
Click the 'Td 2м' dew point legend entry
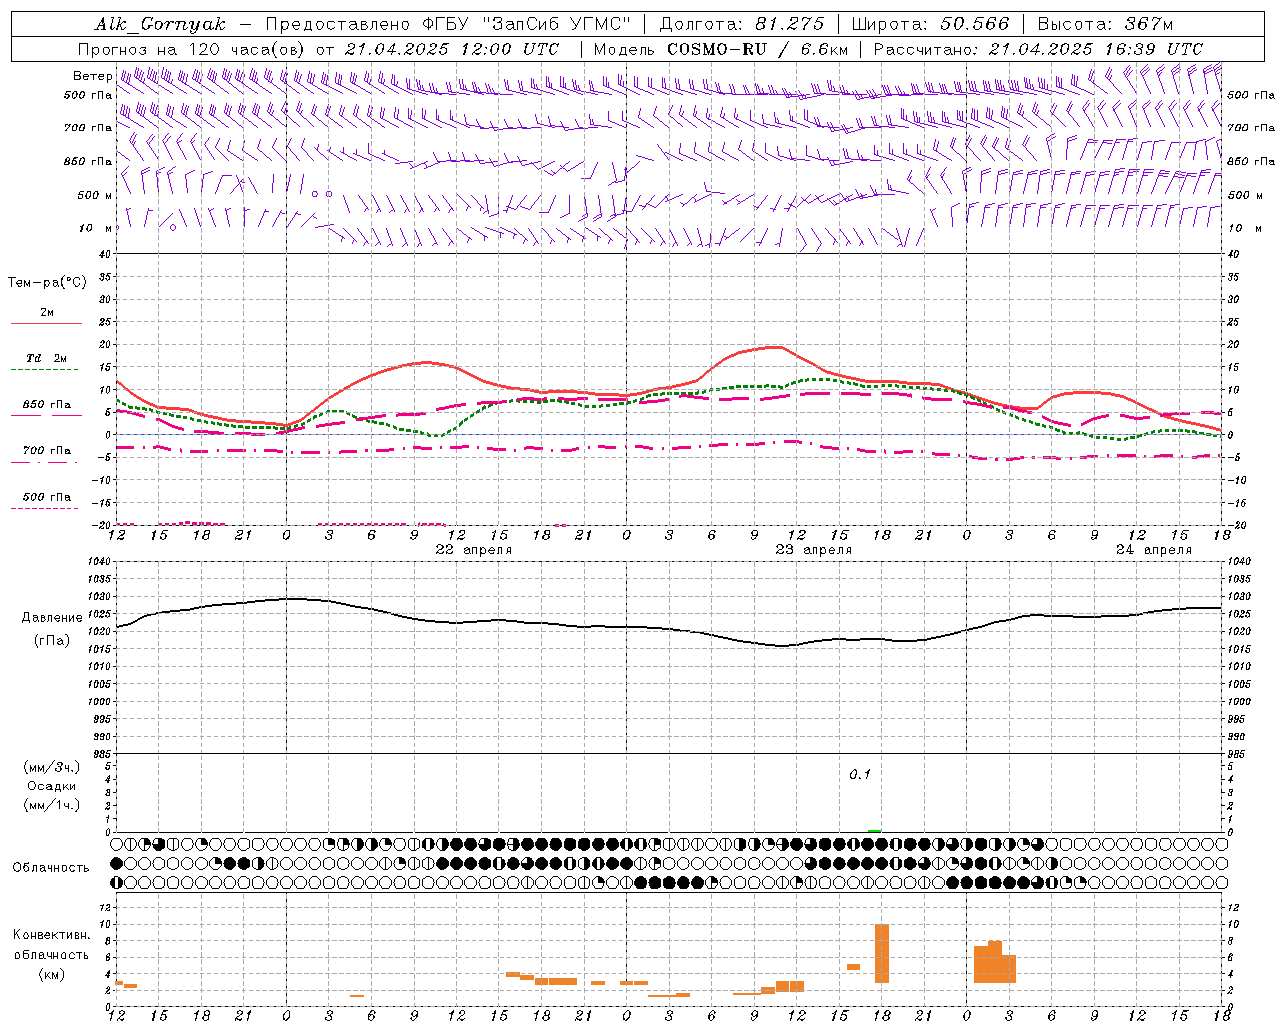coord(46,358)
